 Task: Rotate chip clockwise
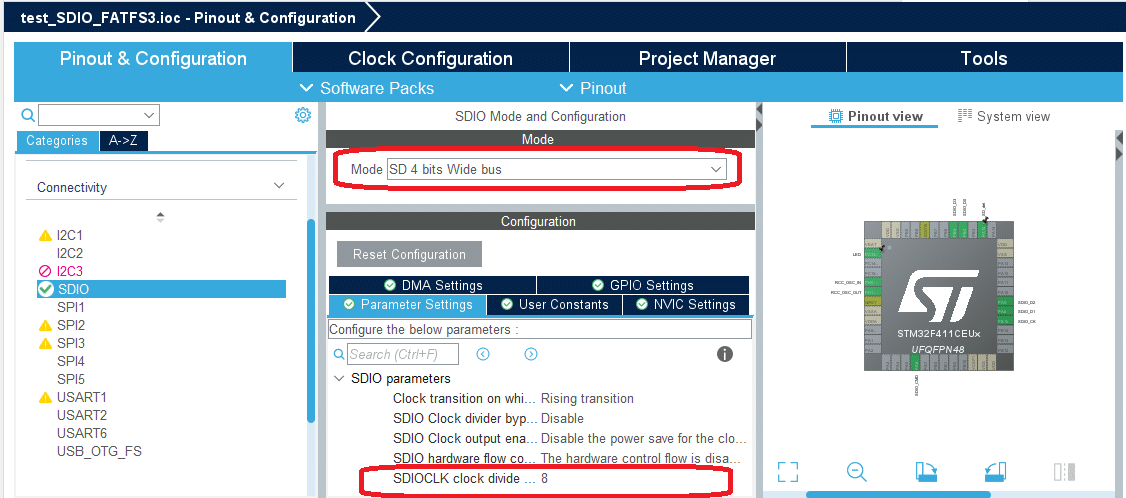click(x=926, y=471)
